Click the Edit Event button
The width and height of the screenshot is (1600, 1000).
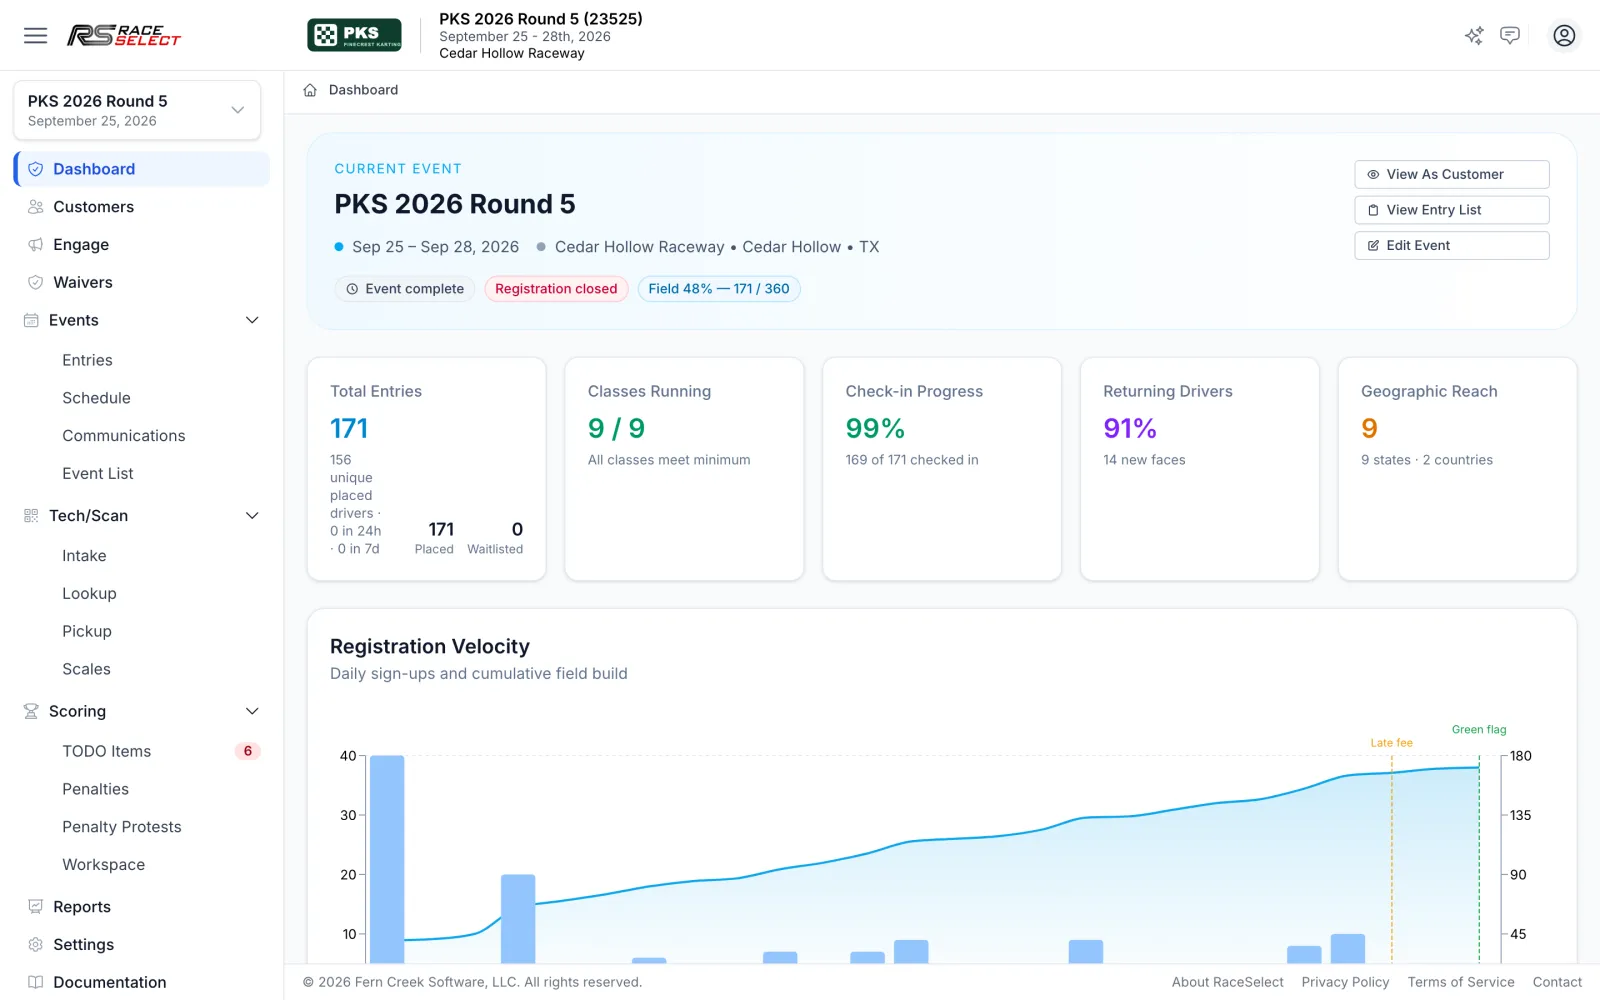[x=1452, y=246]
